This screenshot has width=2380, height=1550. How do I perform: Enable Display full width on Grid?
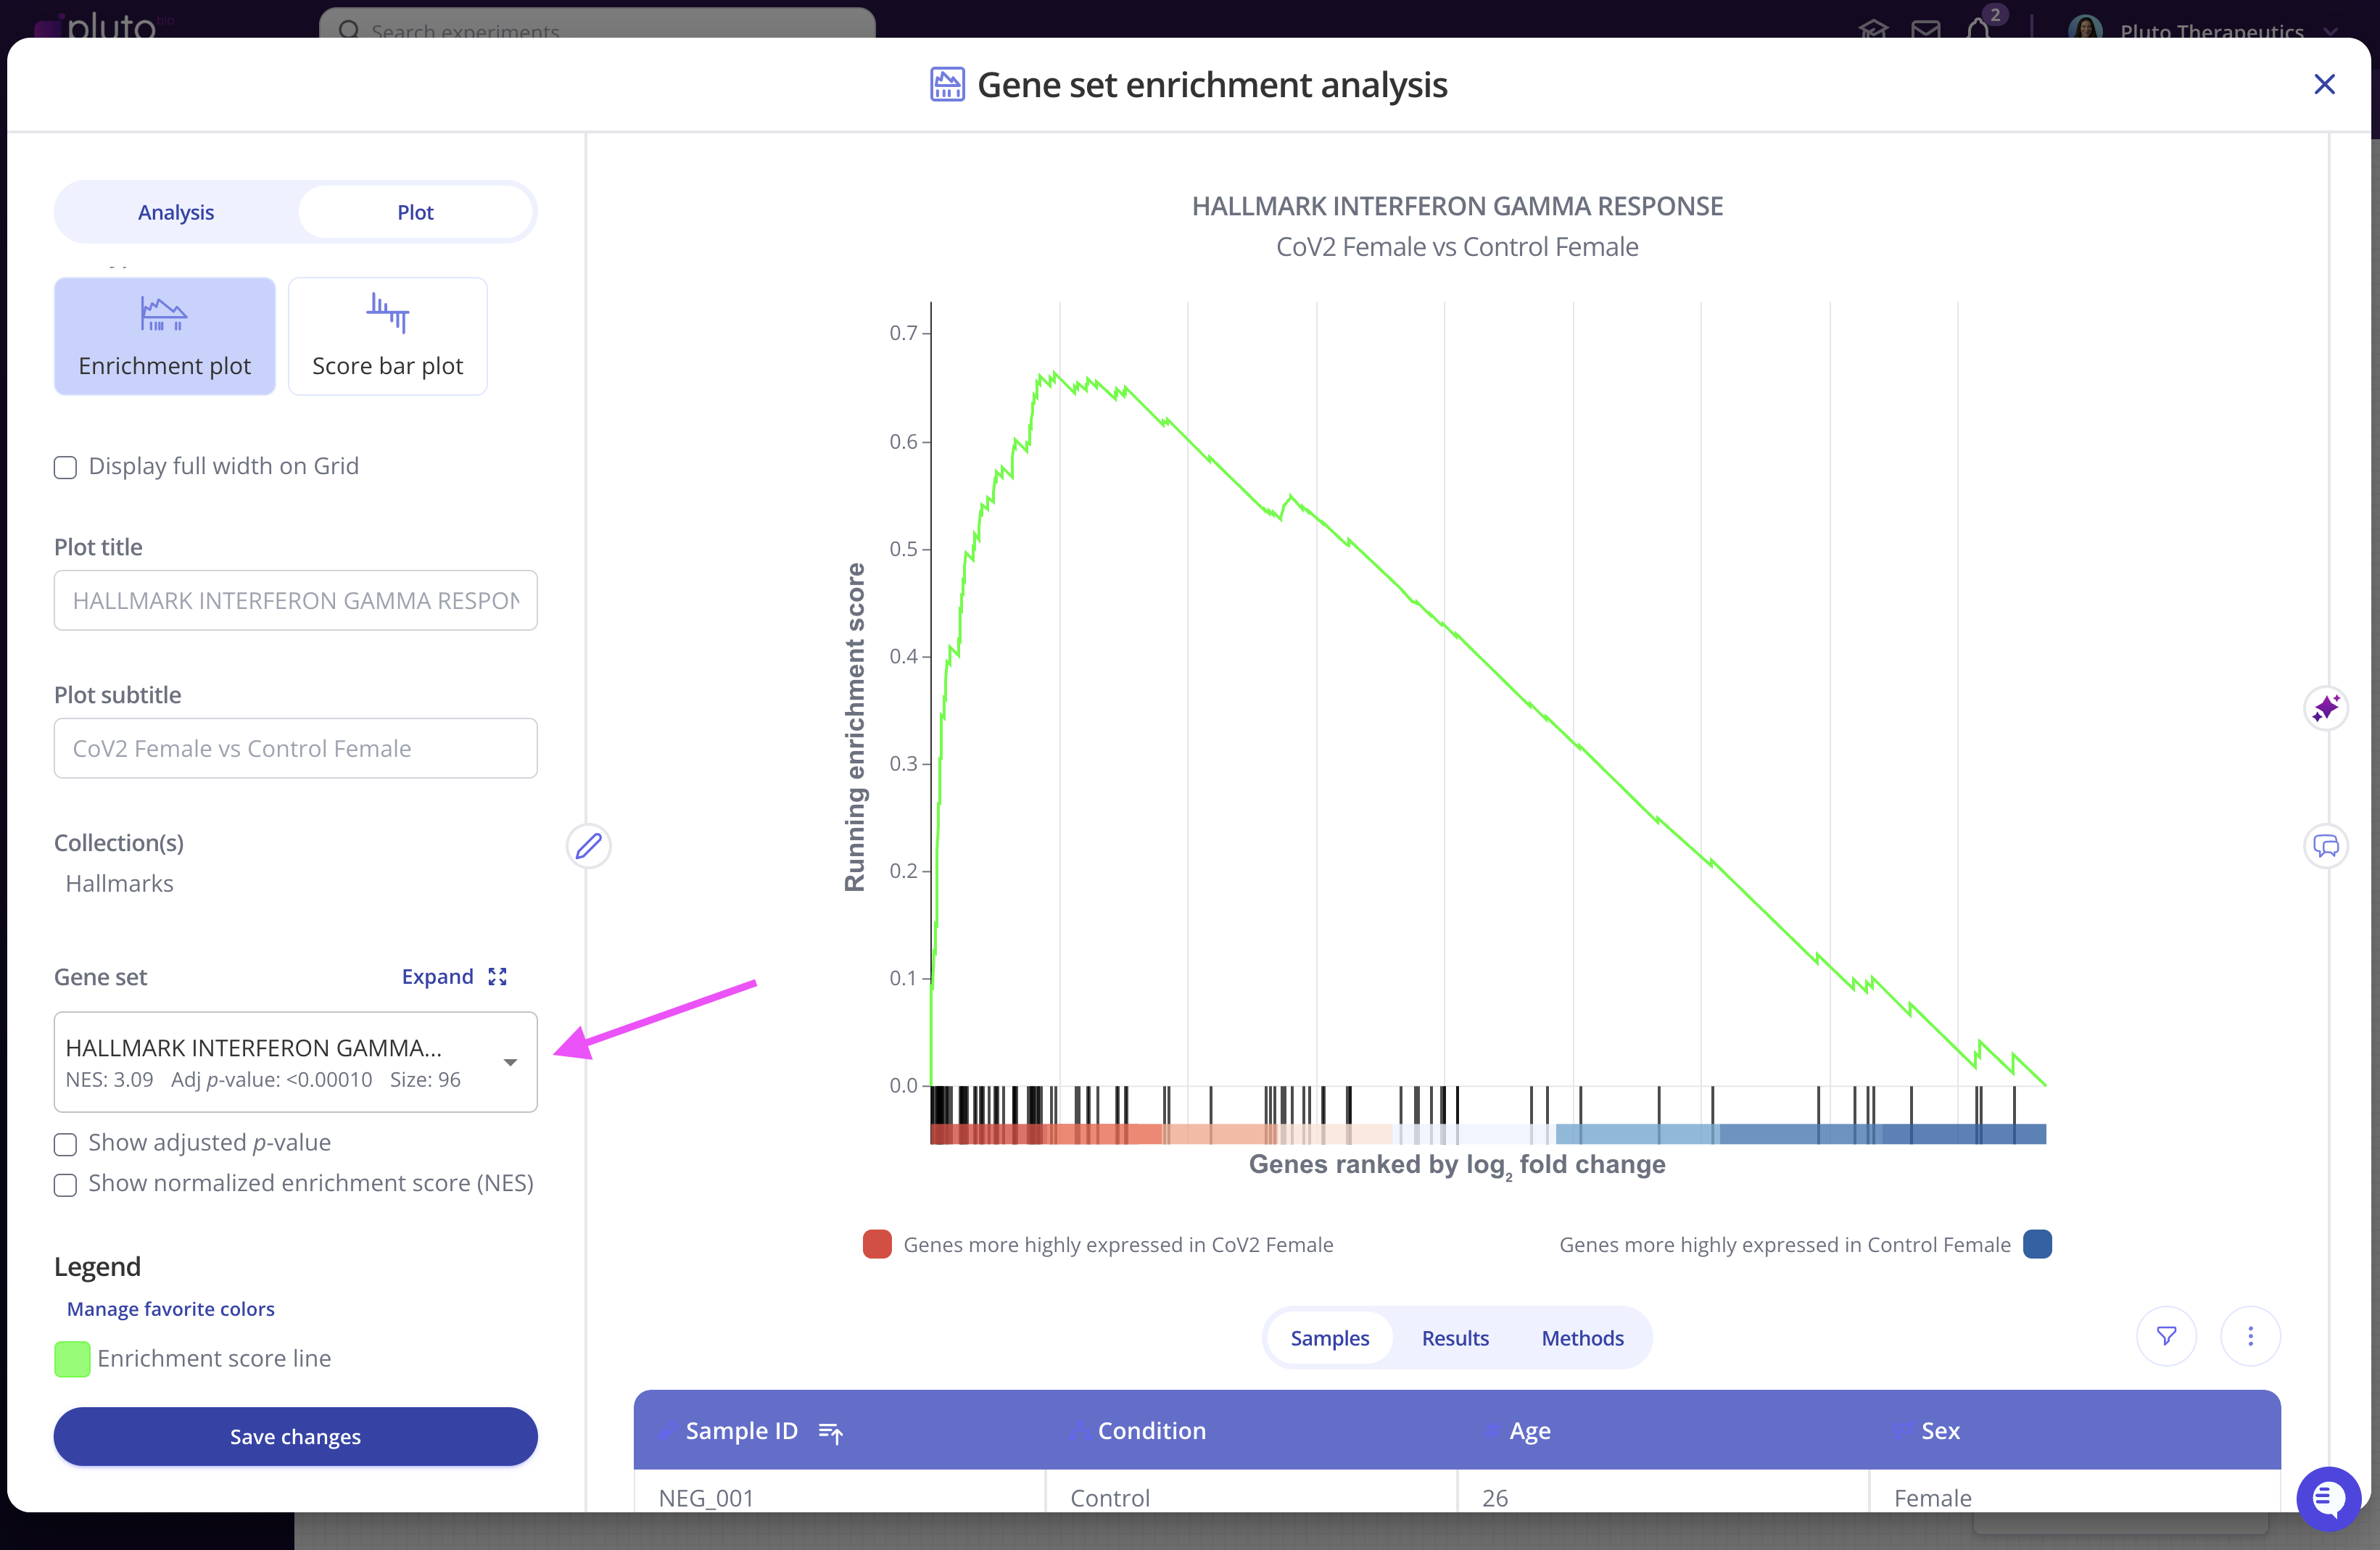[x=65, y=467]
